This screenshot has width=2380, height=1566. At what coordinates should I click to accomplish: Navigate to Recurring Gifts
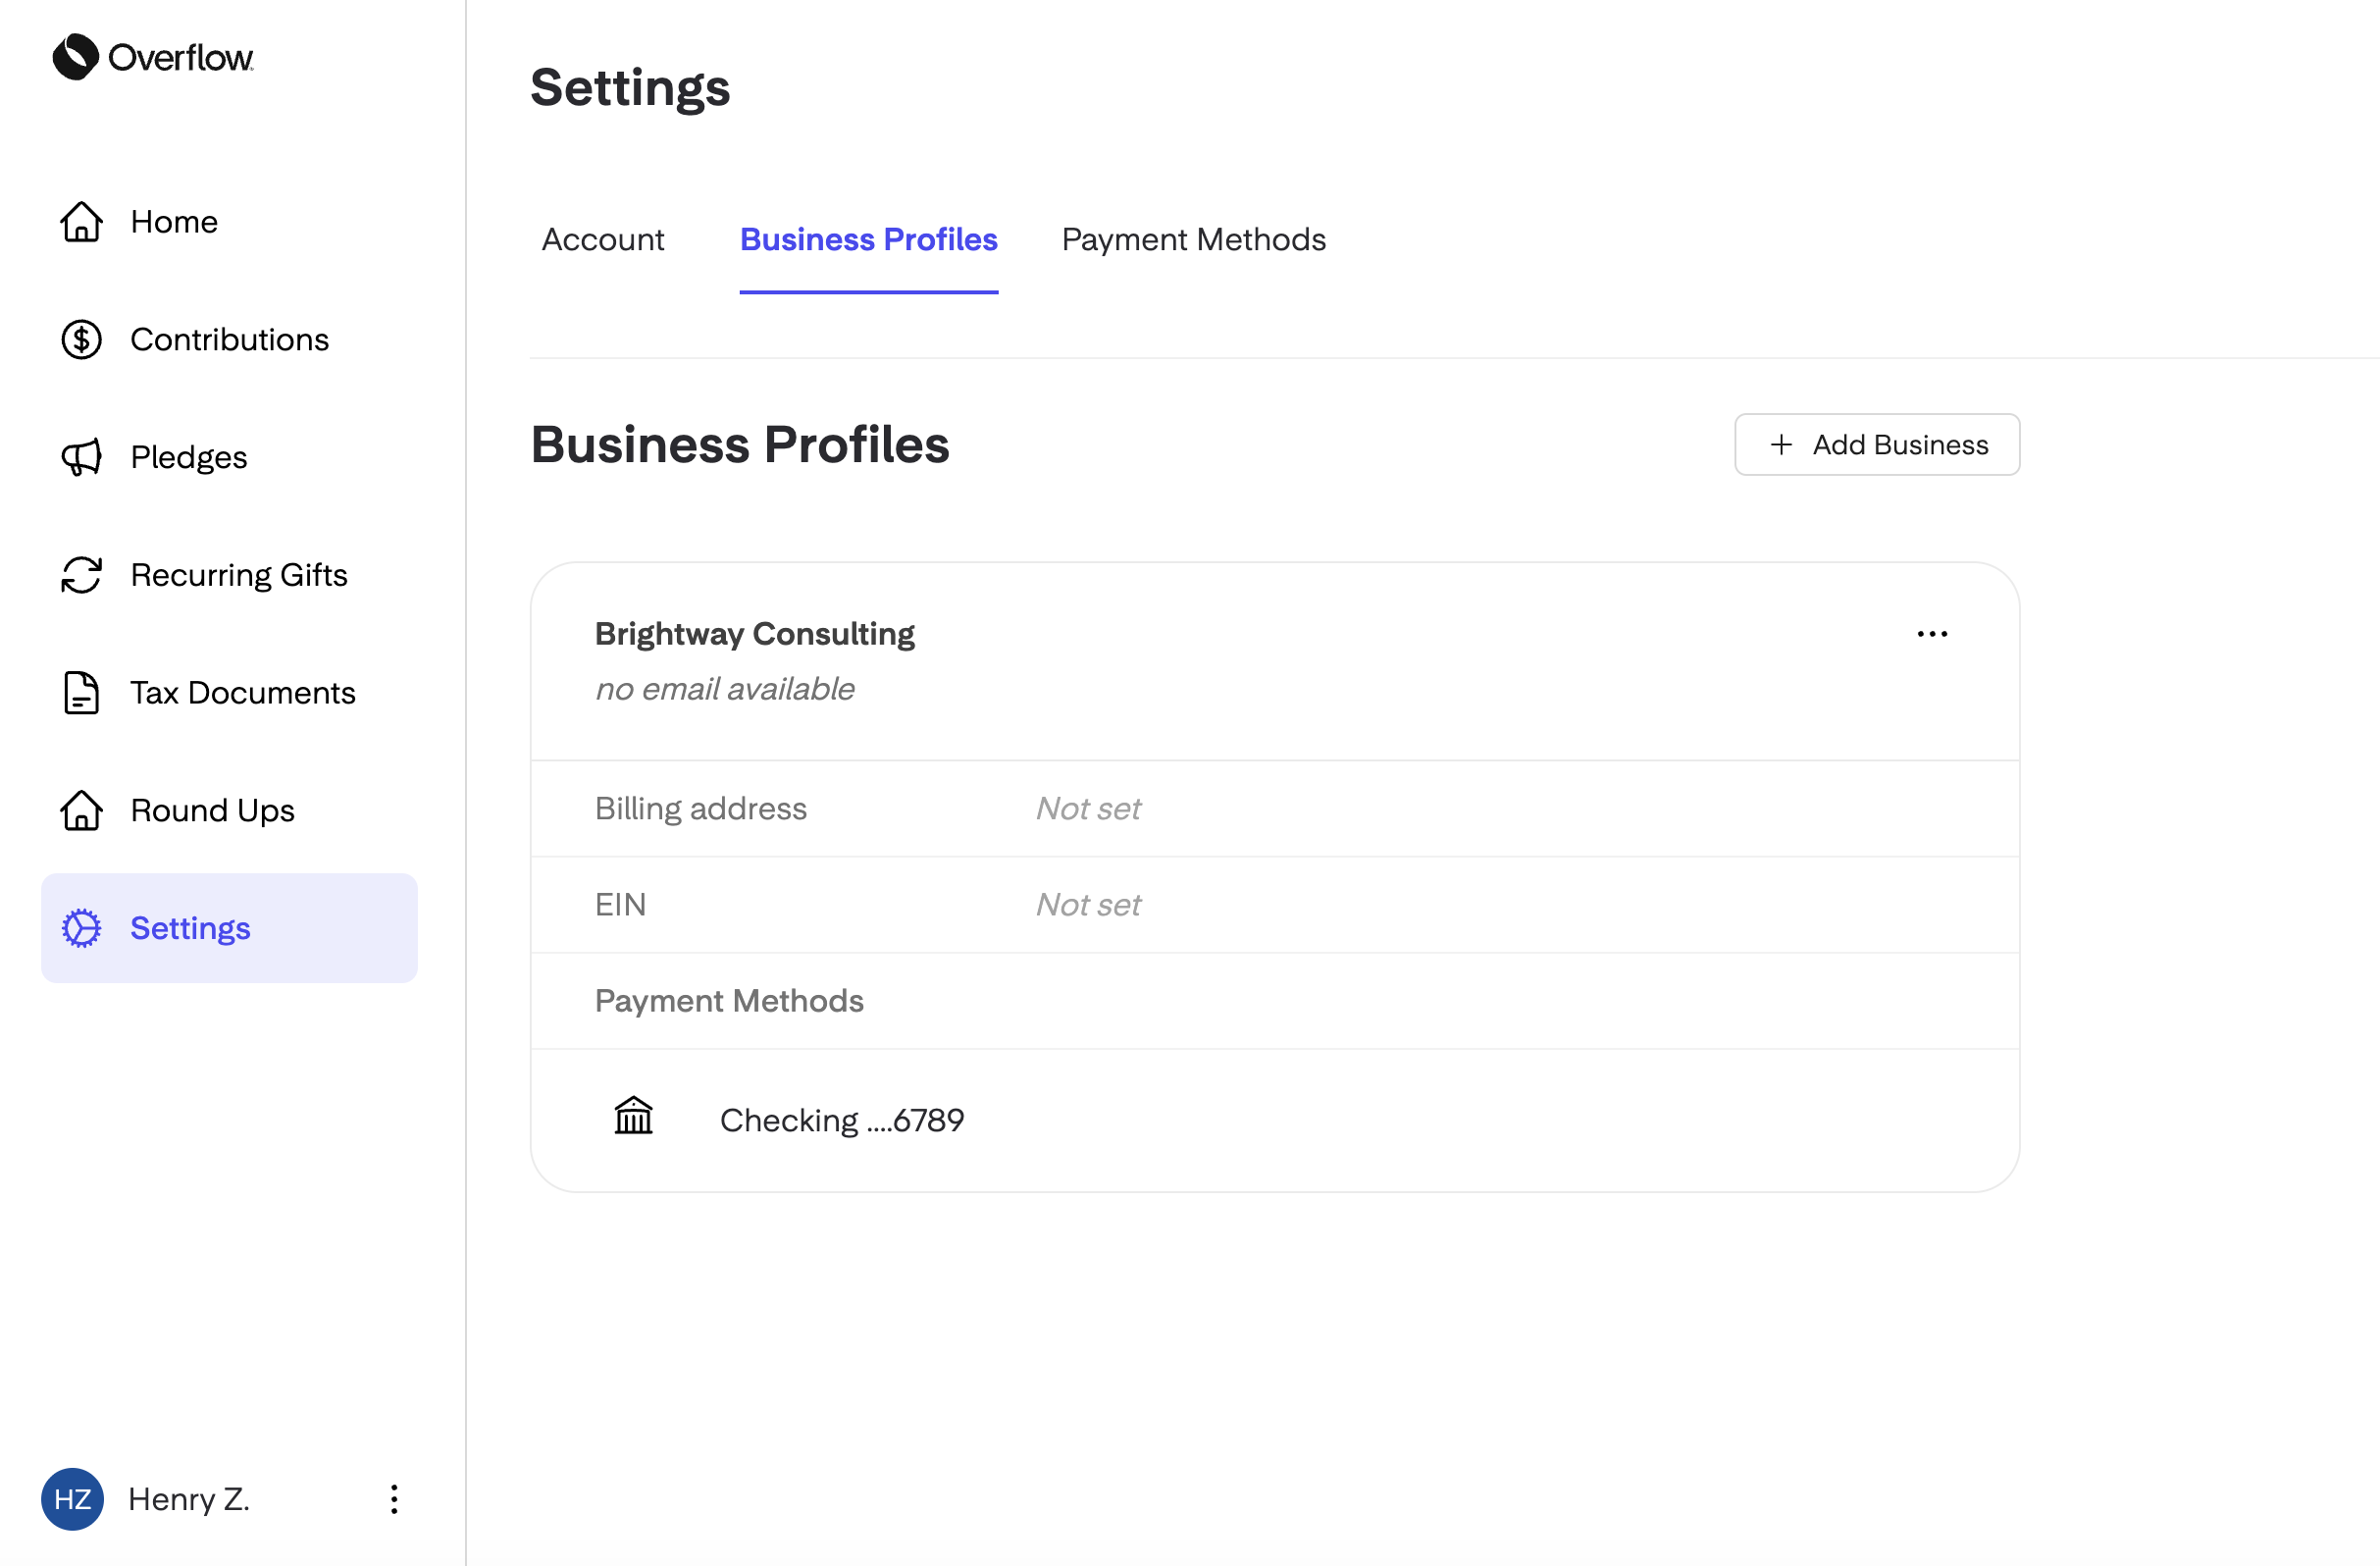tap(229, 575)
